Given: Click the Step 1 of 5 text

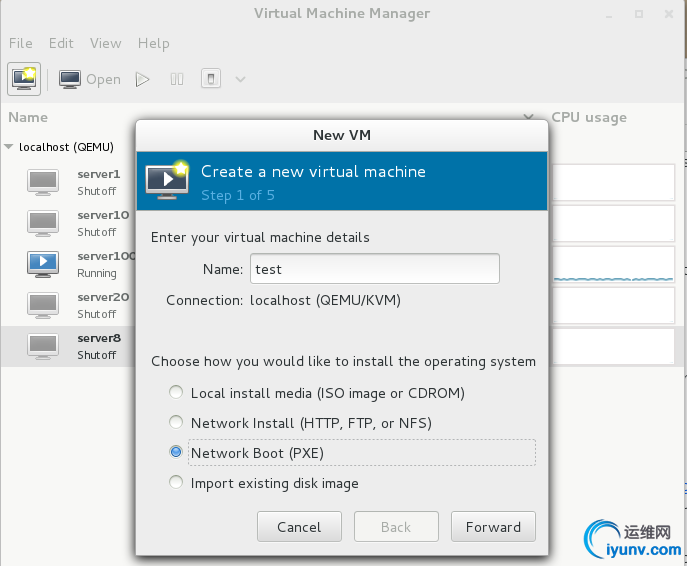Looking at the screenshot, I should [238, 195].
